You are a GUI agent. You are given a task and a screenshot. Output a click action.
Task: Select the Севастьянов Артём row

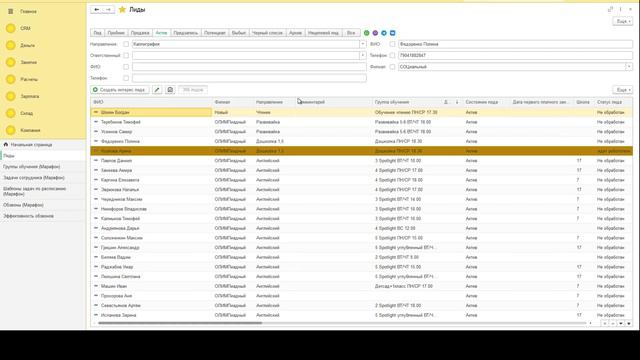pyautogui.click(x=361, y=305)
